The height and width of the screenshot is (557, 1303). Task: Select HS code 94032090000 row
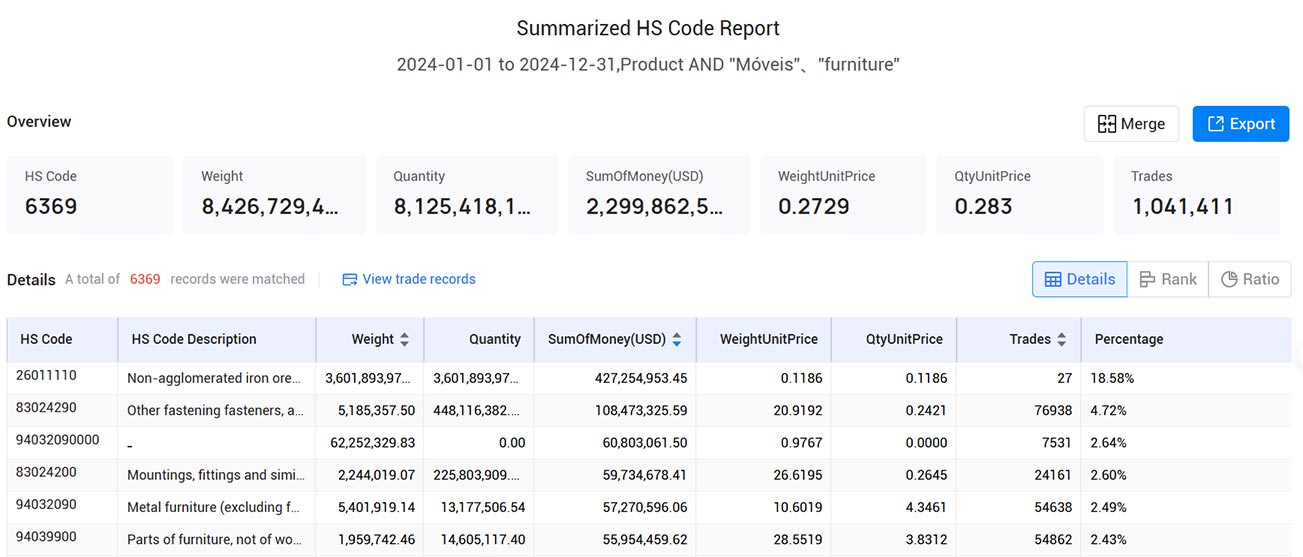point(649,442)
